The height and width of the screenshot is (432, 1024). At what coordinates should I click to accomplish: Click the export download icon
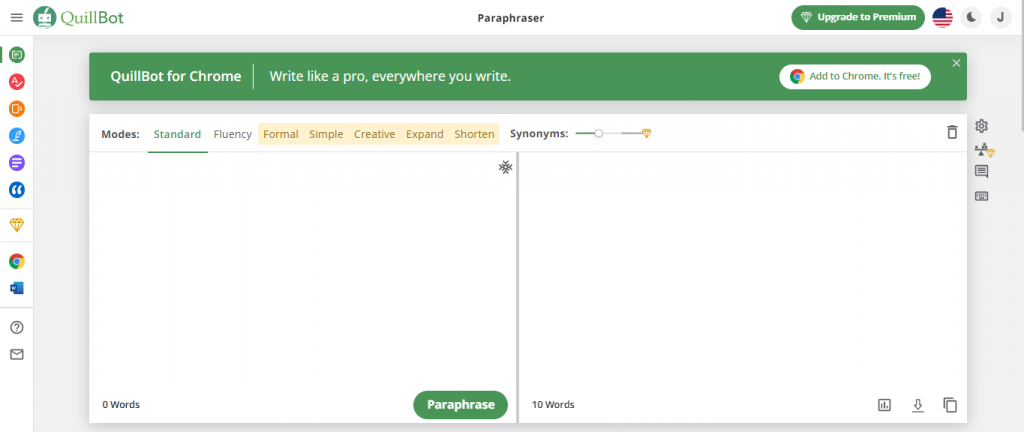coord(918,405)
